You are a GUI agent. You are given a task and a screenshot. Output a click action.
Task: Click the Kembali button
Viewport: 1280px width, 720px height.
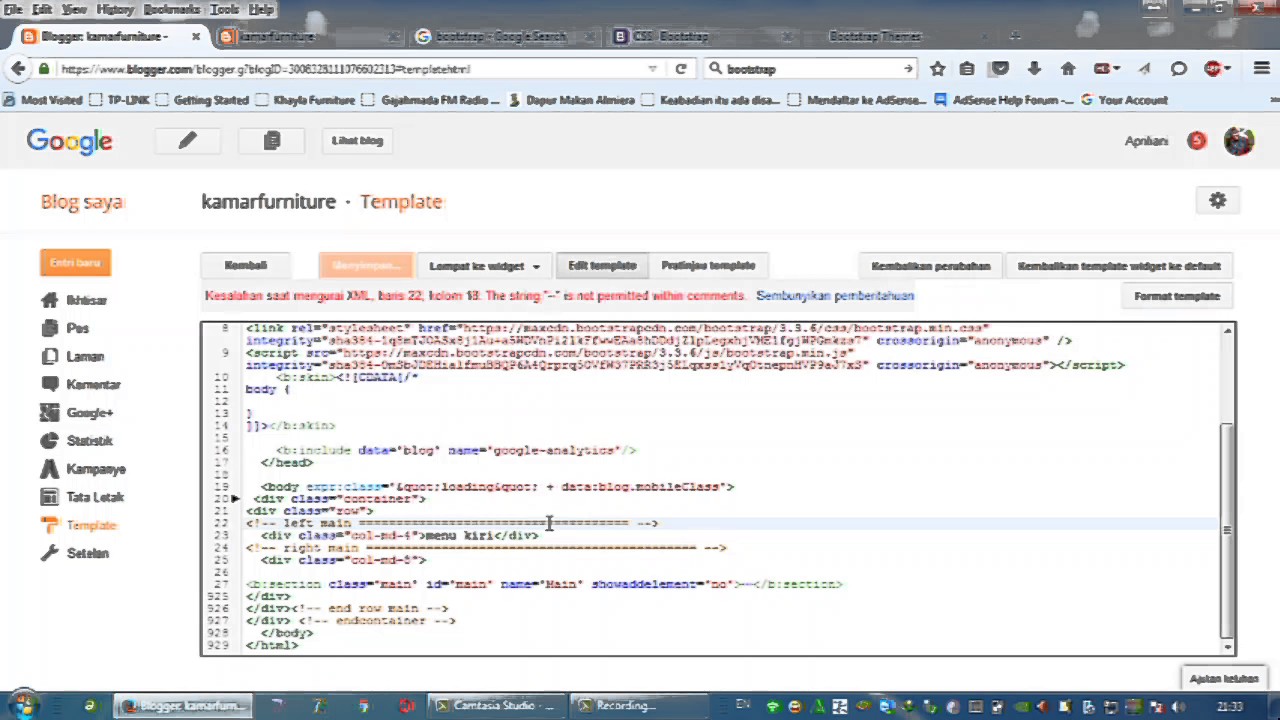coord(245,266)
